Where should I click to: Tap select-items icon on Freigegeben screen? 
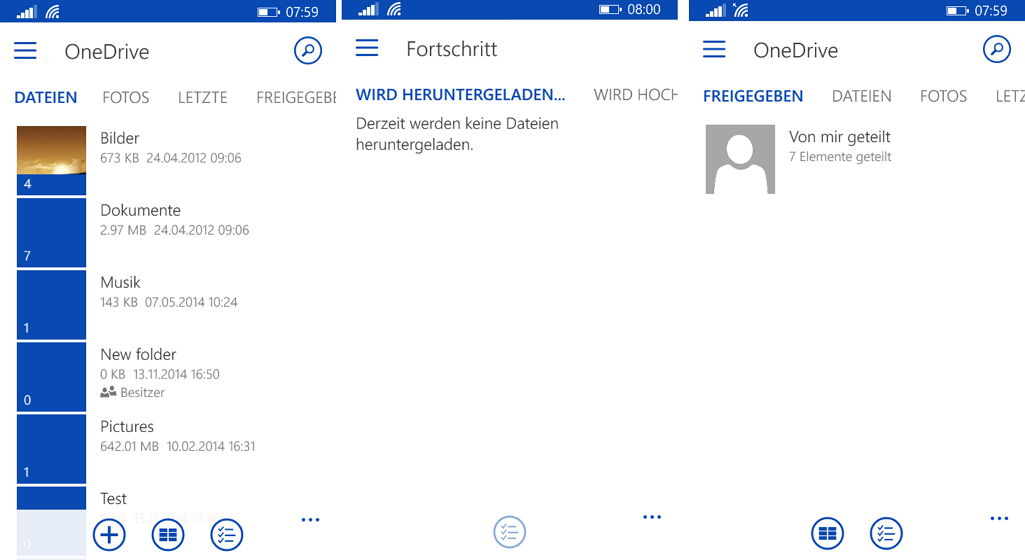coord(886,533)
